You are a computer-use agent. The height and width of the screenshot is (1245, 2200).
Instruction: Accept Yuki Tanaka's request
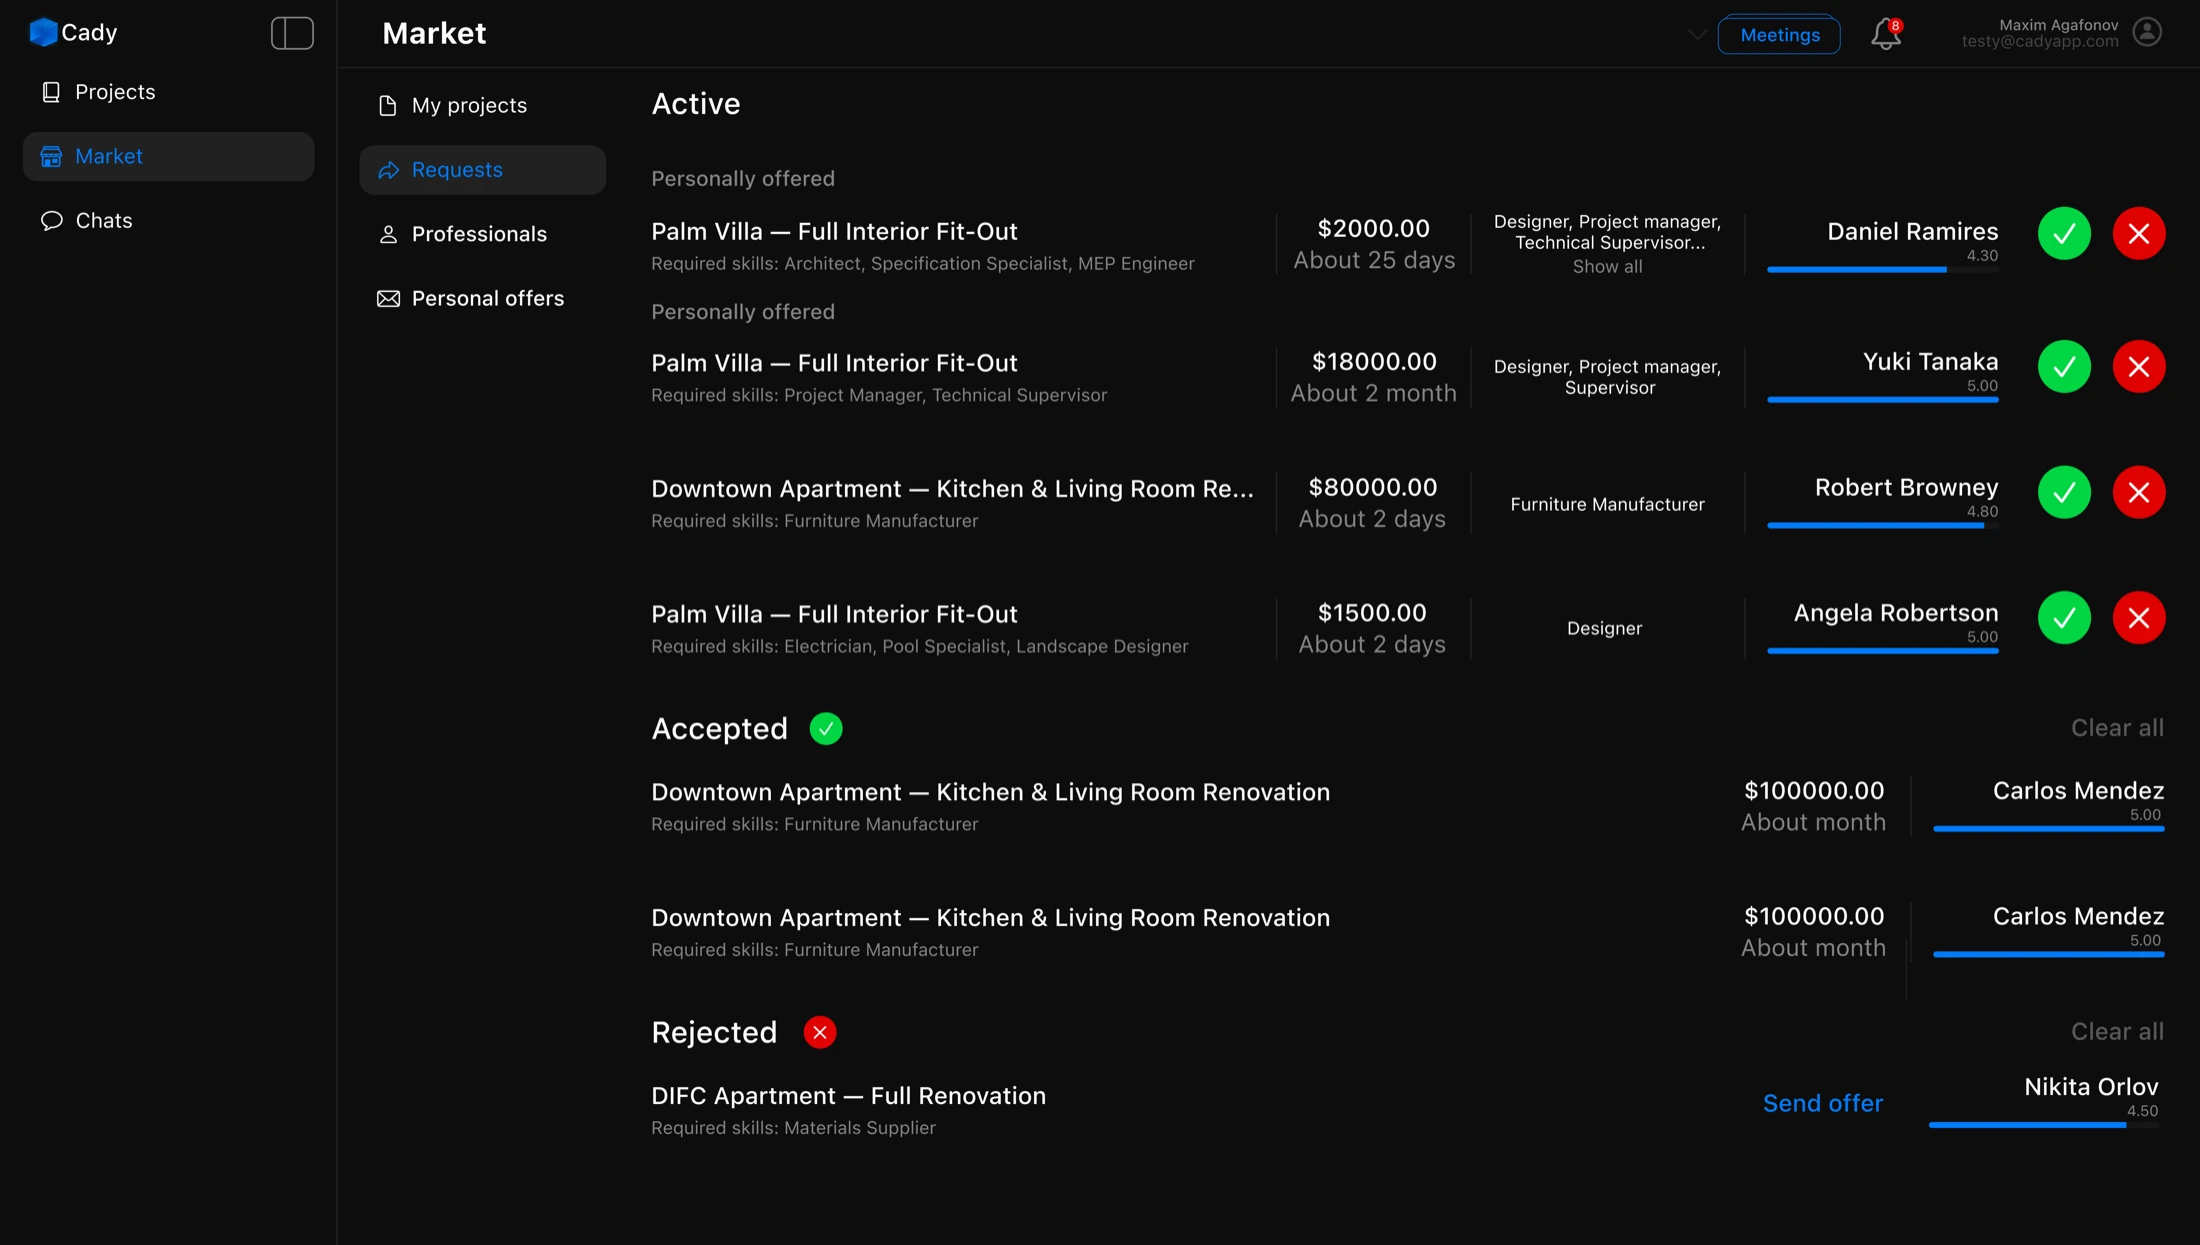point(2064,366)
